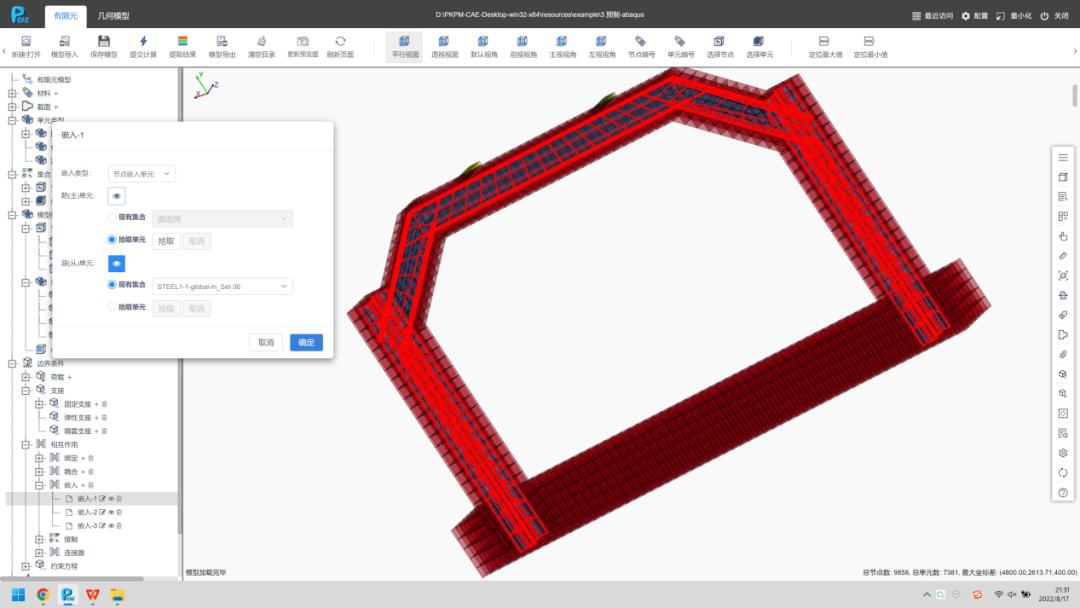1080x608 pixels.
Task: Click the enabled 拾取 button
Action: [x=166, y=241]
